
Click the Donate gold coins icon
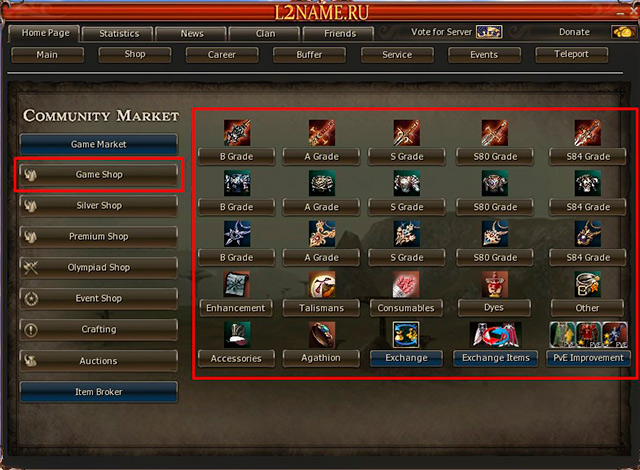[624, 32]
